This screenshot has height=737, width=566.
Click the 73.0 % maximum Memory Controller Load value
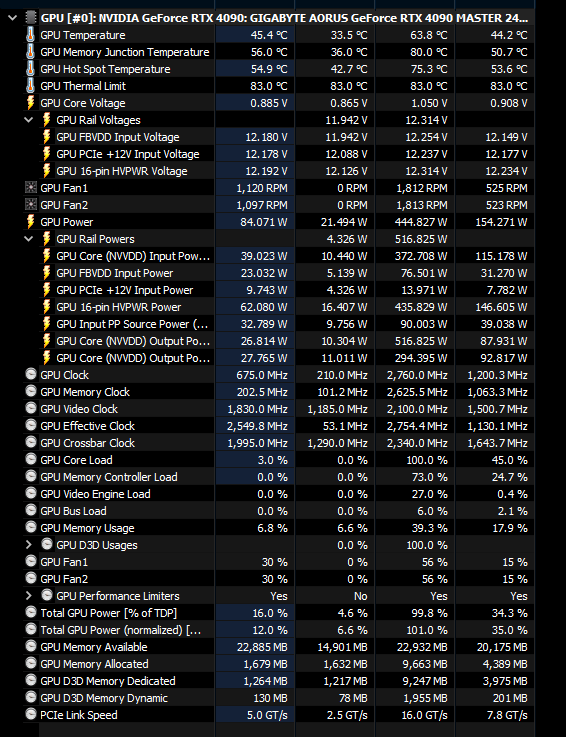(x=430, y=477)
